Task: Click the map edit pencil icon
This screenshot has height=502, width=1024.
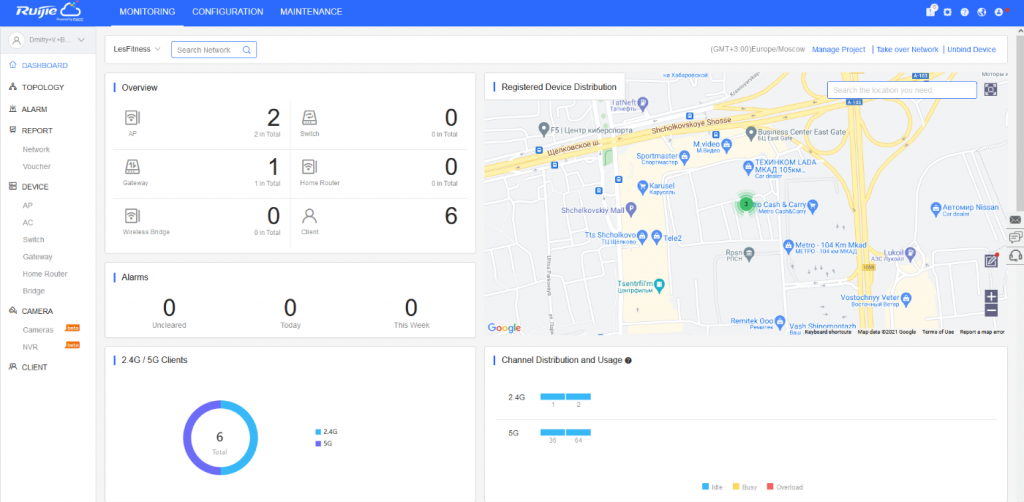Action: 991,261
